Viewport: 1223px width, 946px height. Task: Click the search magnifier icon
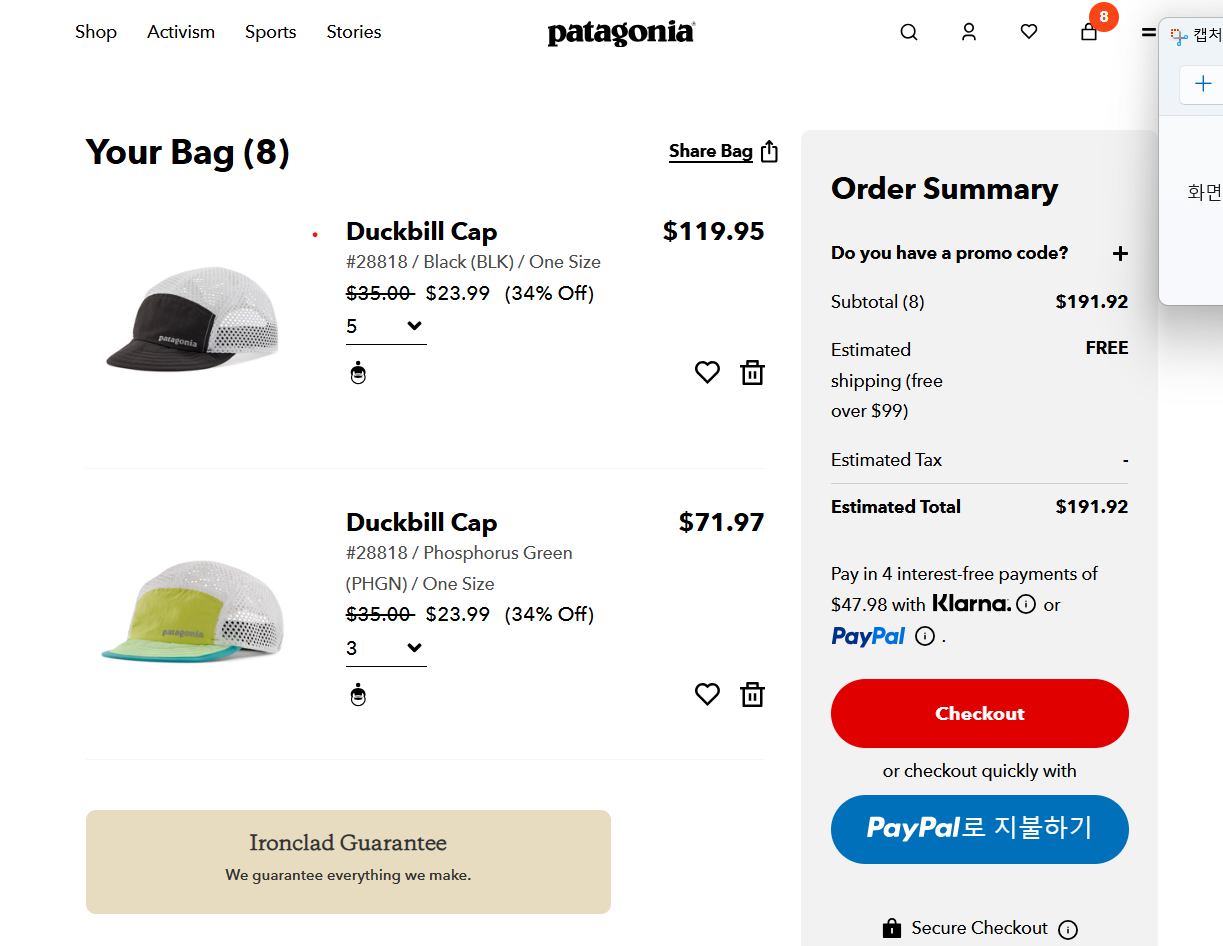coord(908,32)
